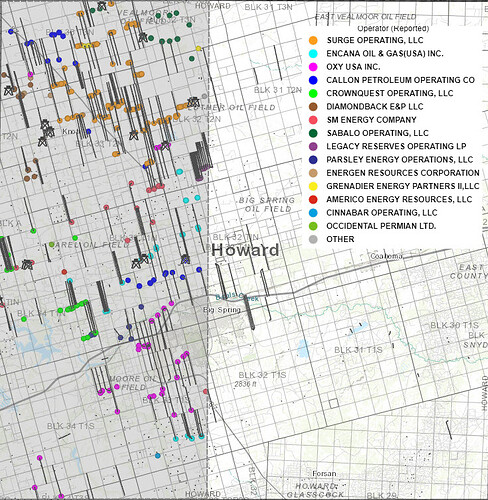The width and height of the screenshot is (488, 500).
Task: Click the SM Energy Company legend swatch
Action: 313,120
